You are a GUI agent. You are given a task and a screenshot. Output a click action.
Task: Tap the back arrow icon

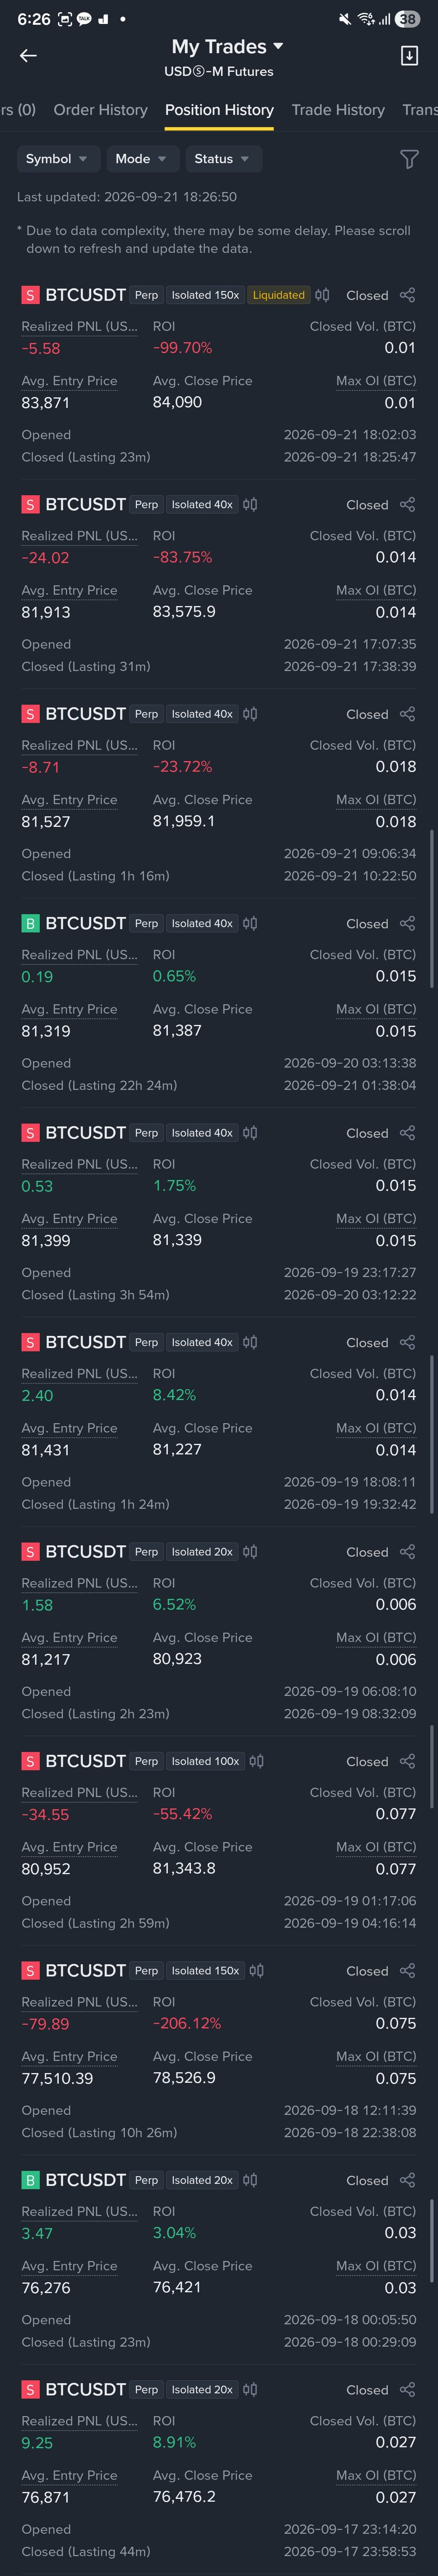(x=28, y=56)
